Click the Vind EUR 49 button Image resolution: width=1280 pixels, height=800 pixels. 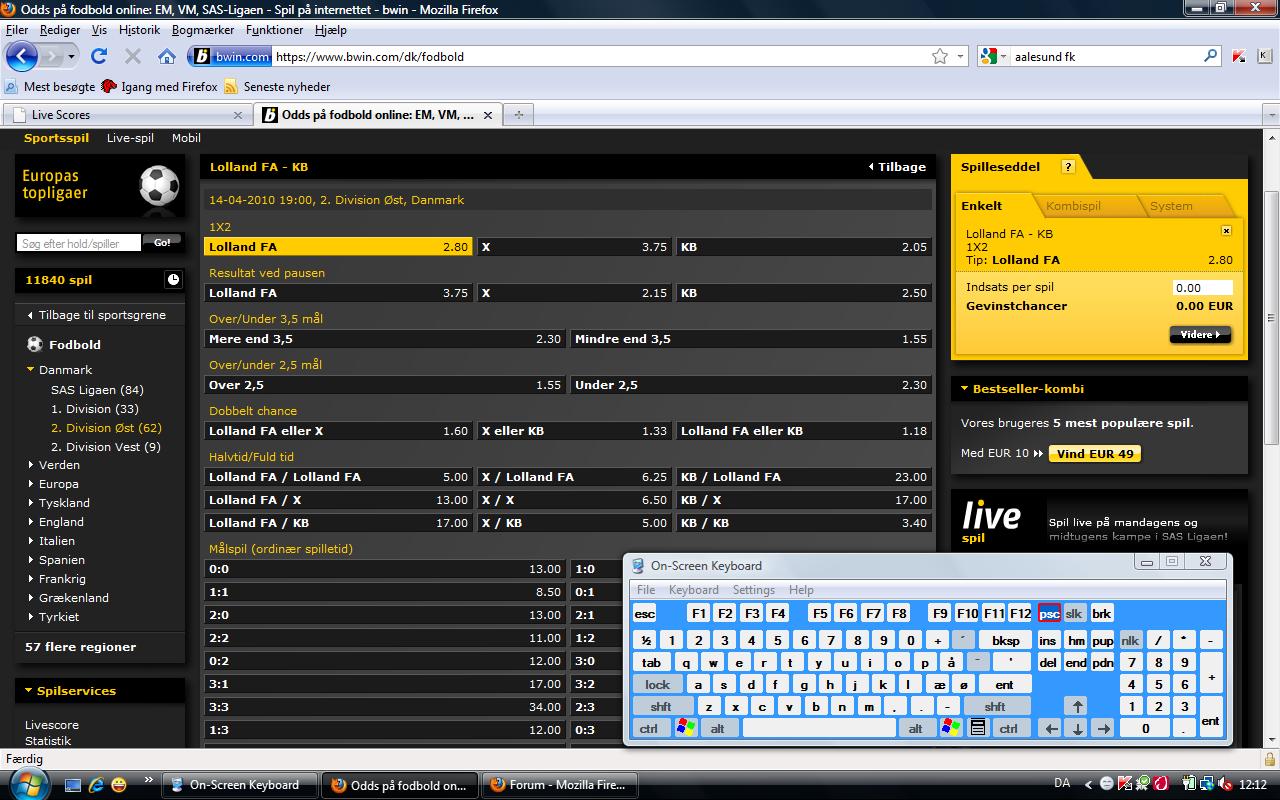coord(1095,454)
